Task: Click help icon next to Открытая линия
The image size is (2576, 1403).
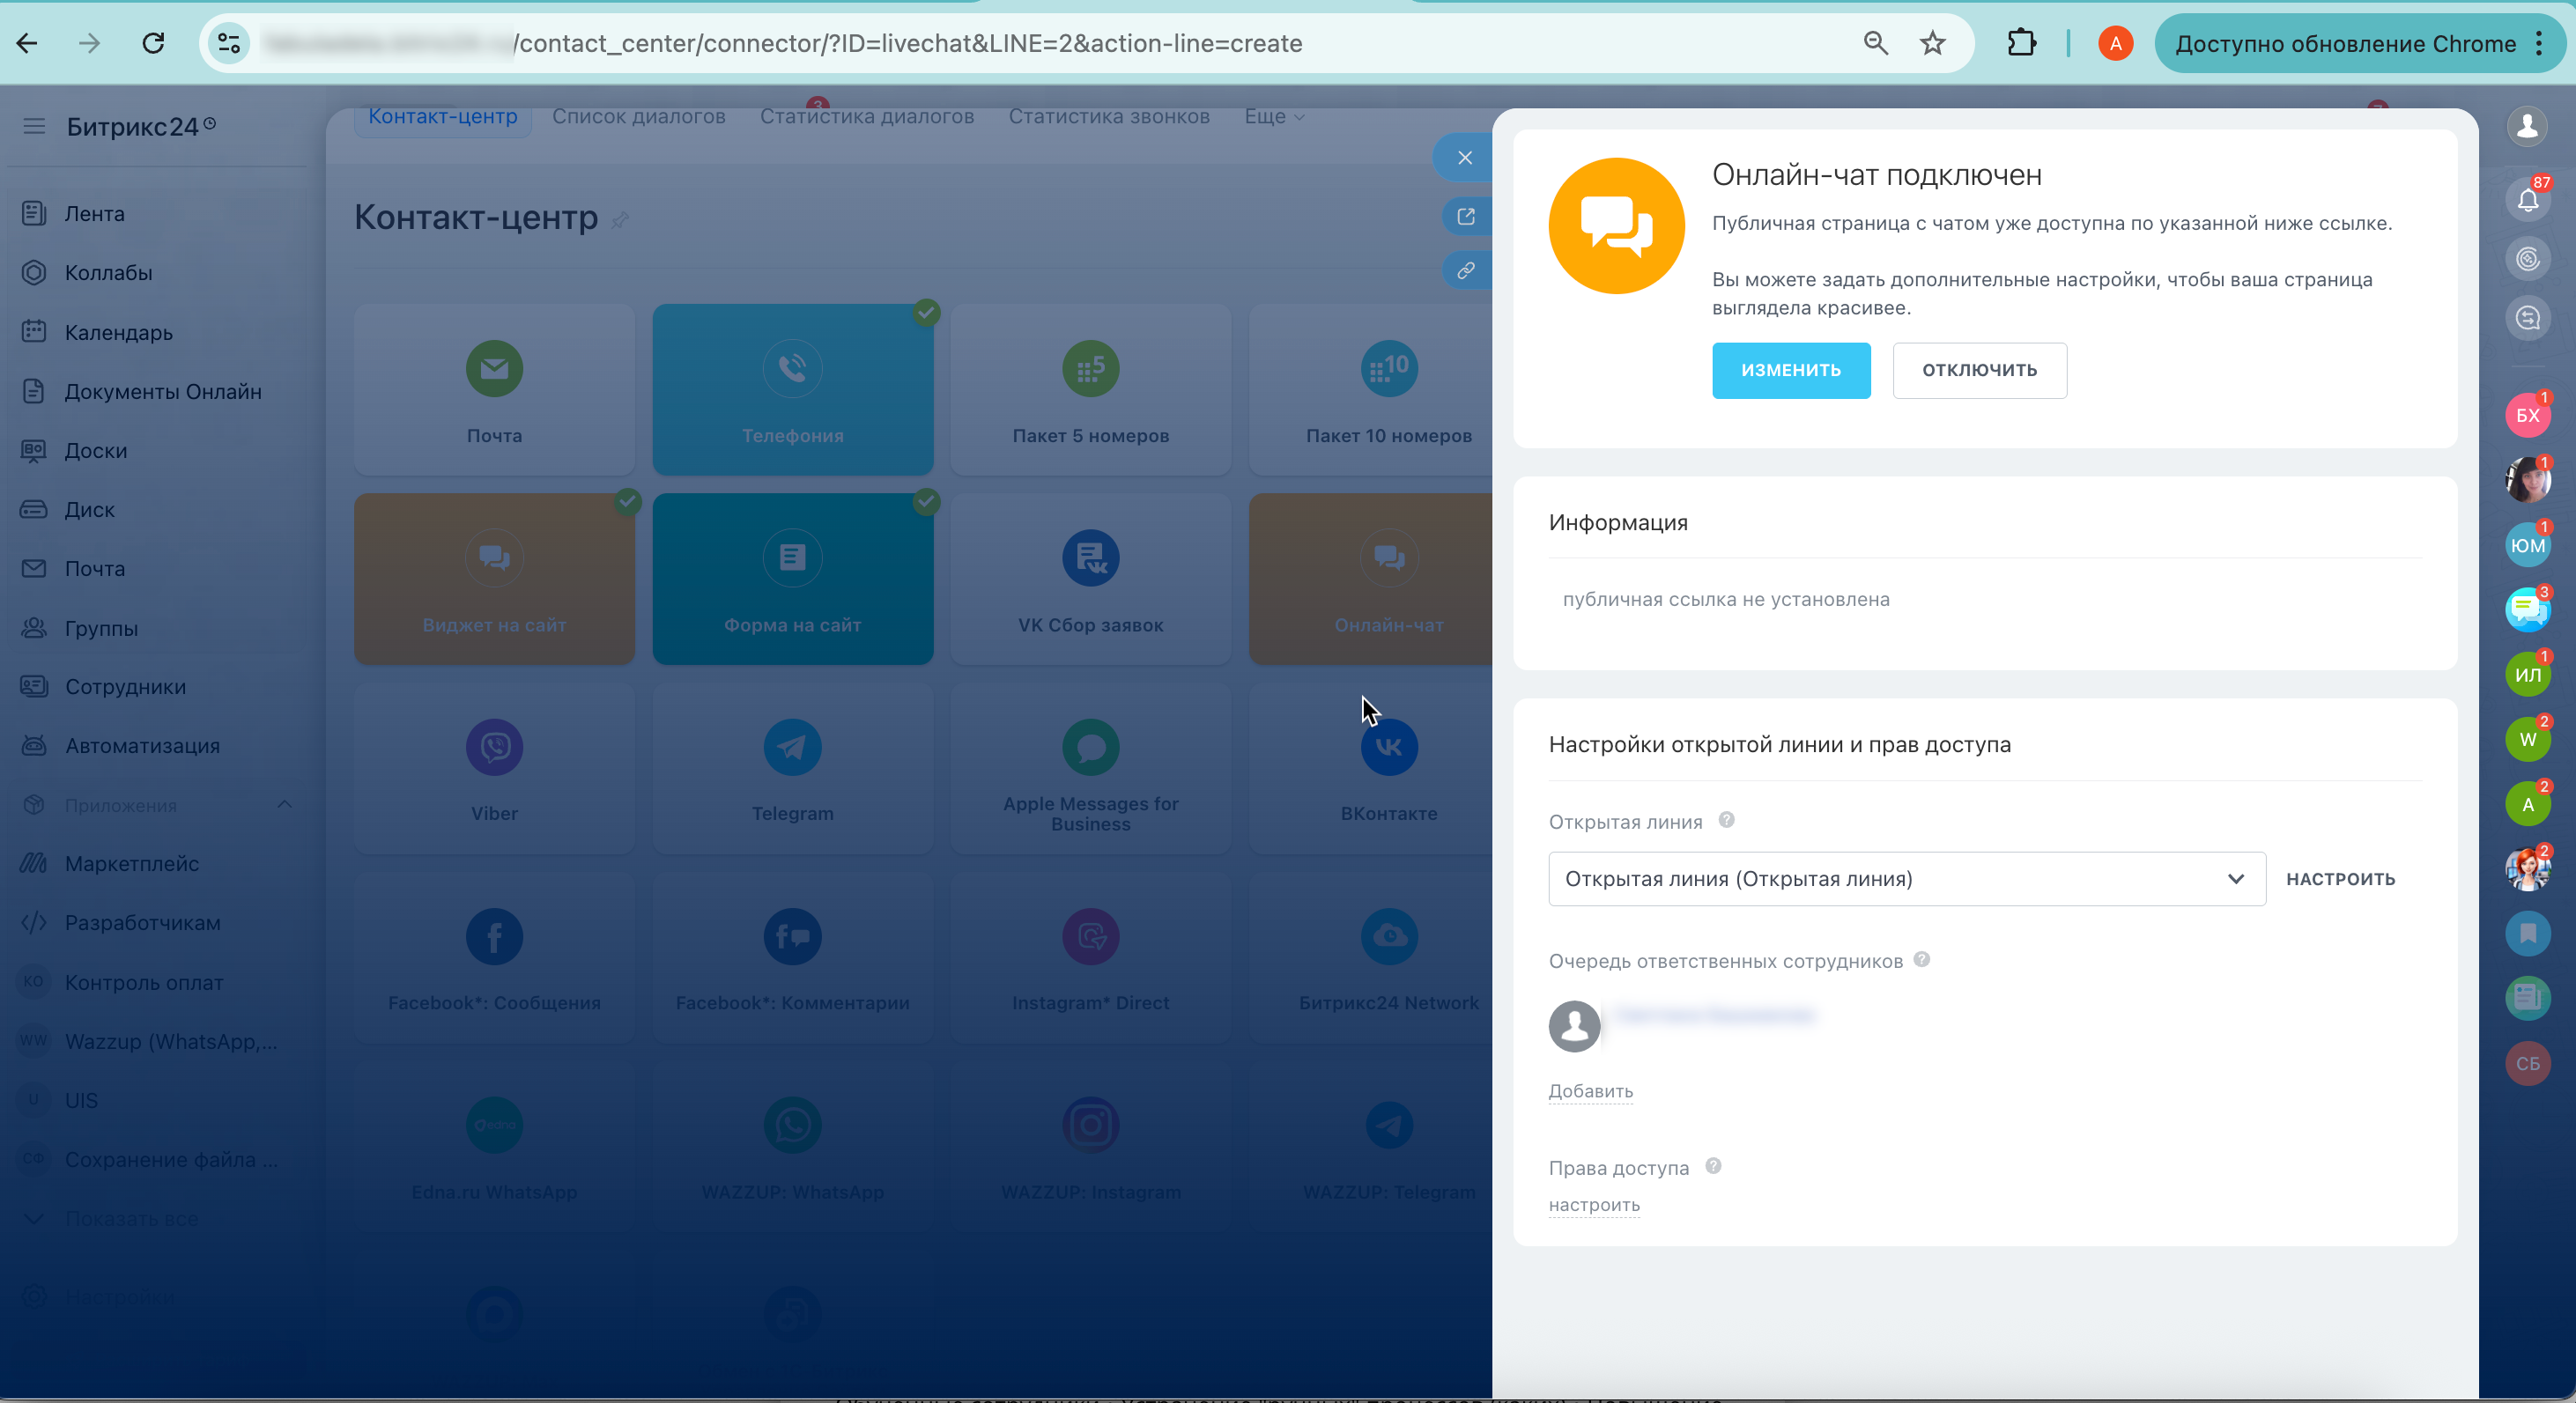Action: tap(1726, 820)
